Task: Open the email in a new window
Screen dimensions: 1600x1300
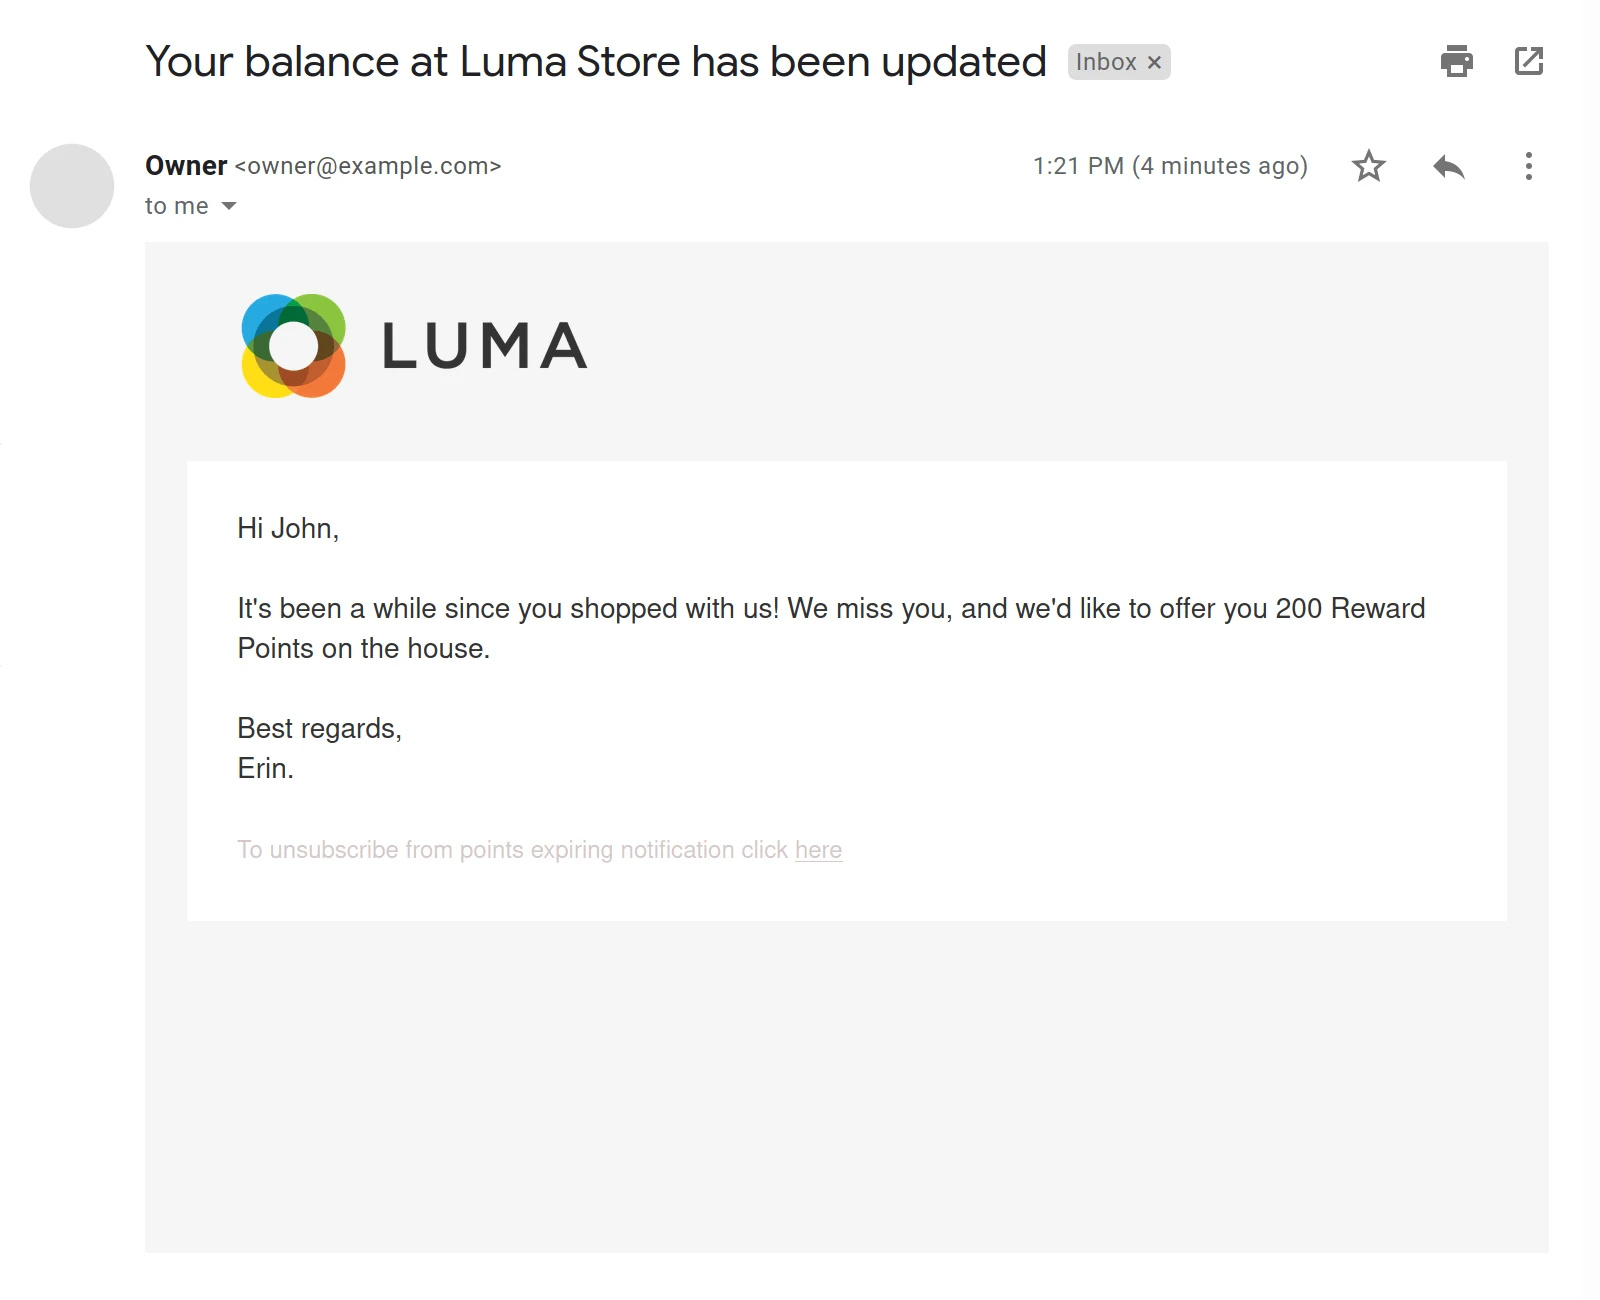Action: click(1528, 62)
